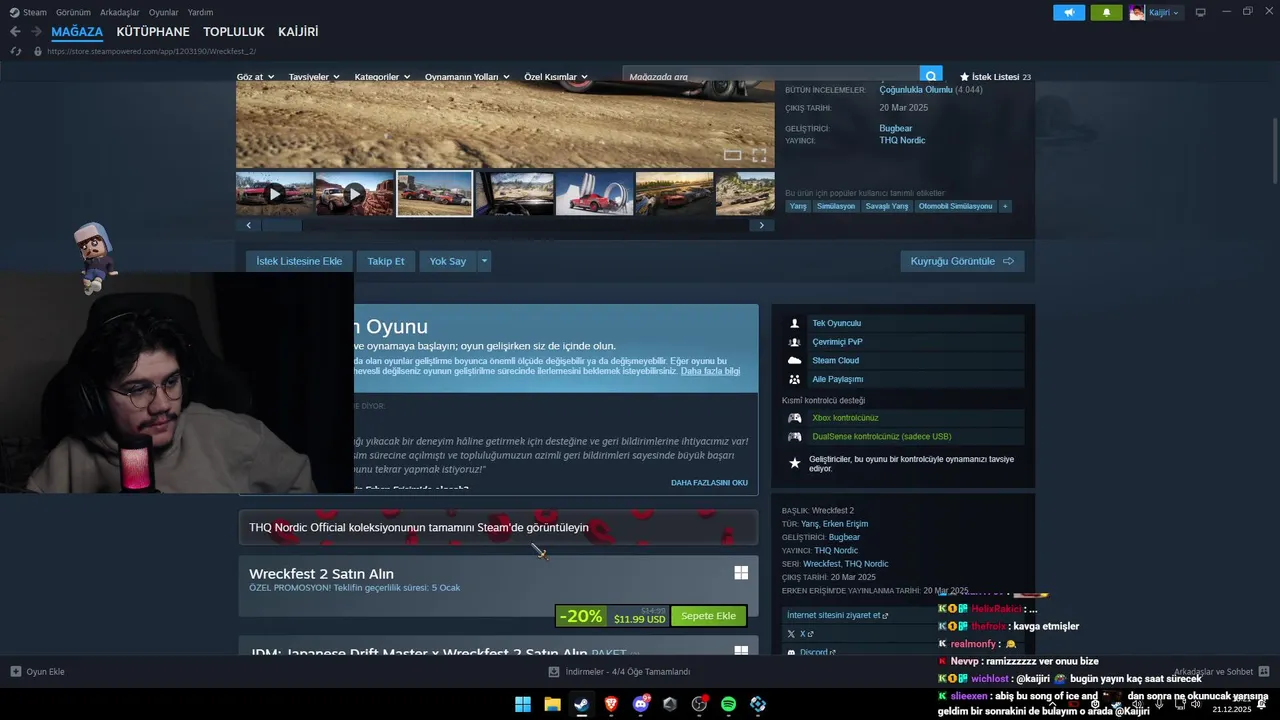
Task: Expand the Oynamanın Yolları dropdown
Action: [467, 76]
